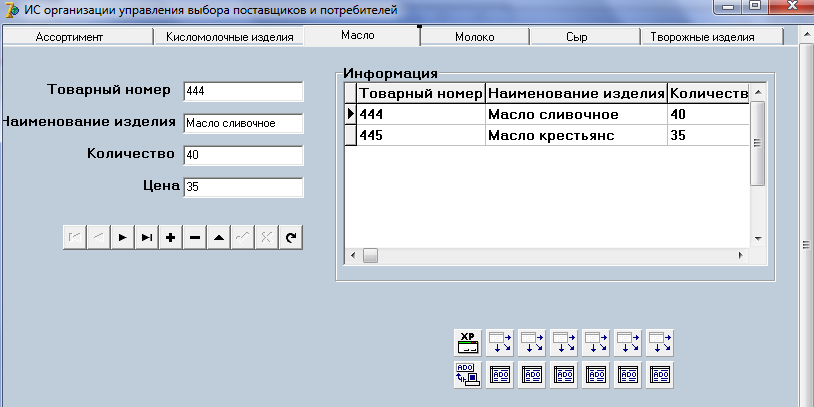Switch to the Ассортимент tab

[x=77, y=37]
